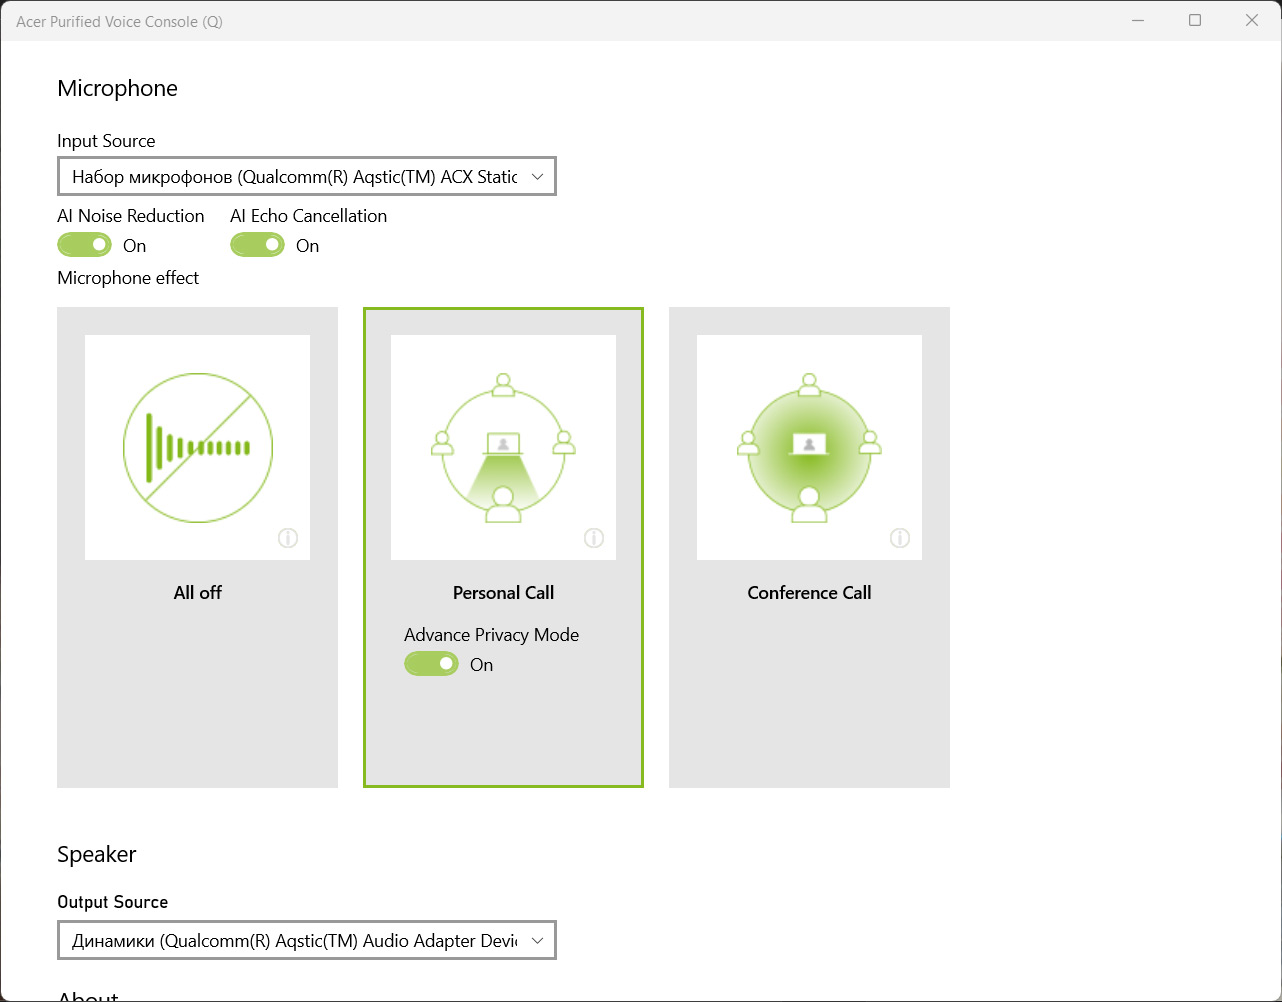Click the Personal Call mode illustration
This screenshot has width=1282, height=1002.
coord(503,447)
